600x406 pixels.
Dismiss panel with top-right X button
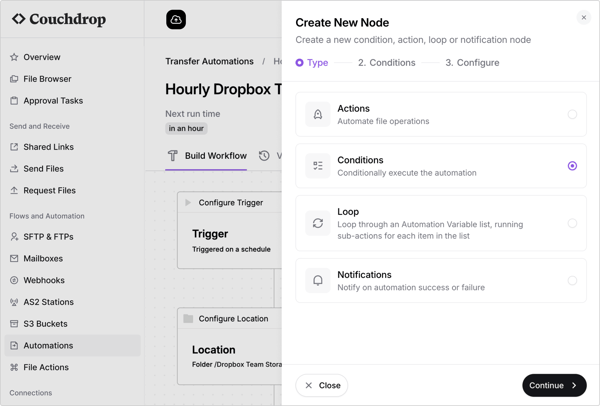point(584,17)
